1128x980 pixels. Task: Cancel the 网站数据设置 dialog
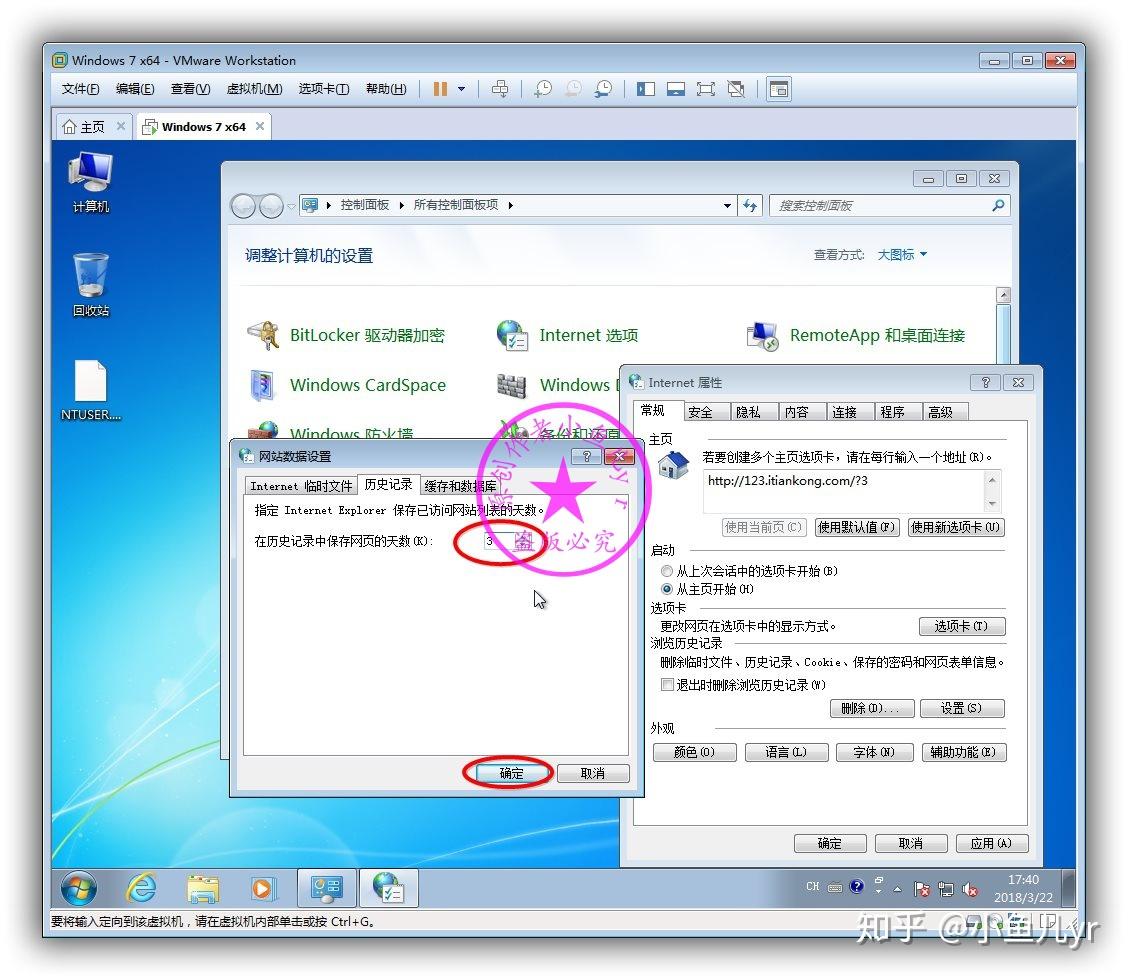593,773
